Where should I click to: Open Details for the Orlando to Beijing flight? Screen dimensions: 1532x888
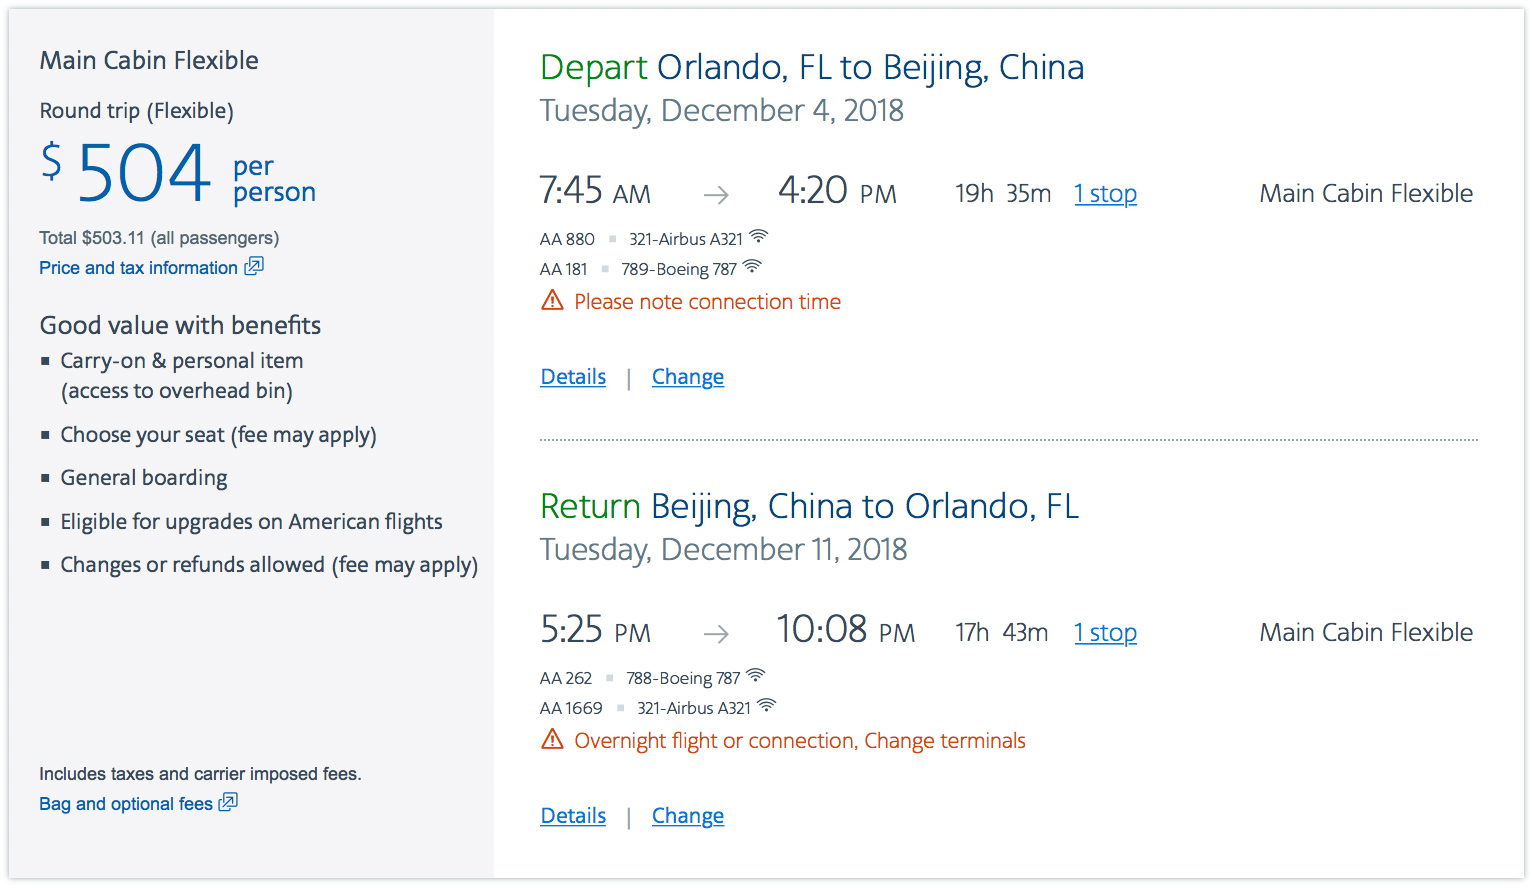(x=573, y=377)
